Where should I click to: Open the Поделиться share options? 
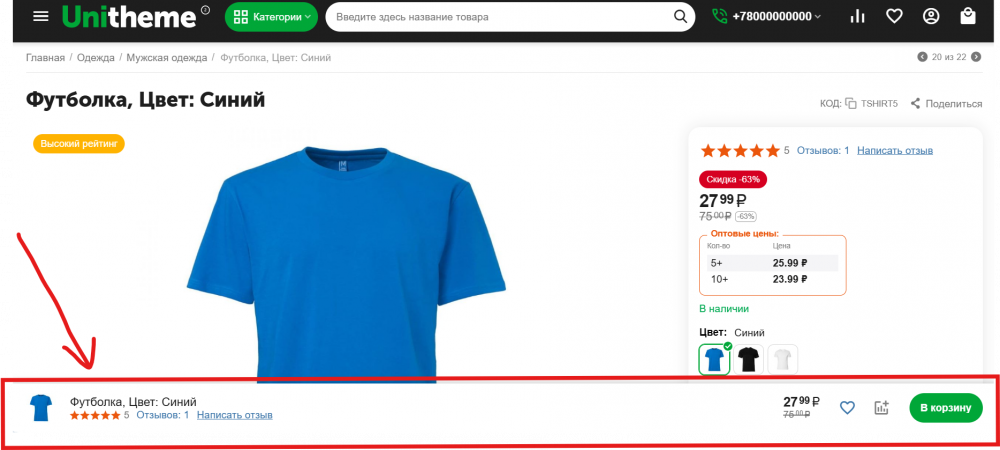(945, 103)
